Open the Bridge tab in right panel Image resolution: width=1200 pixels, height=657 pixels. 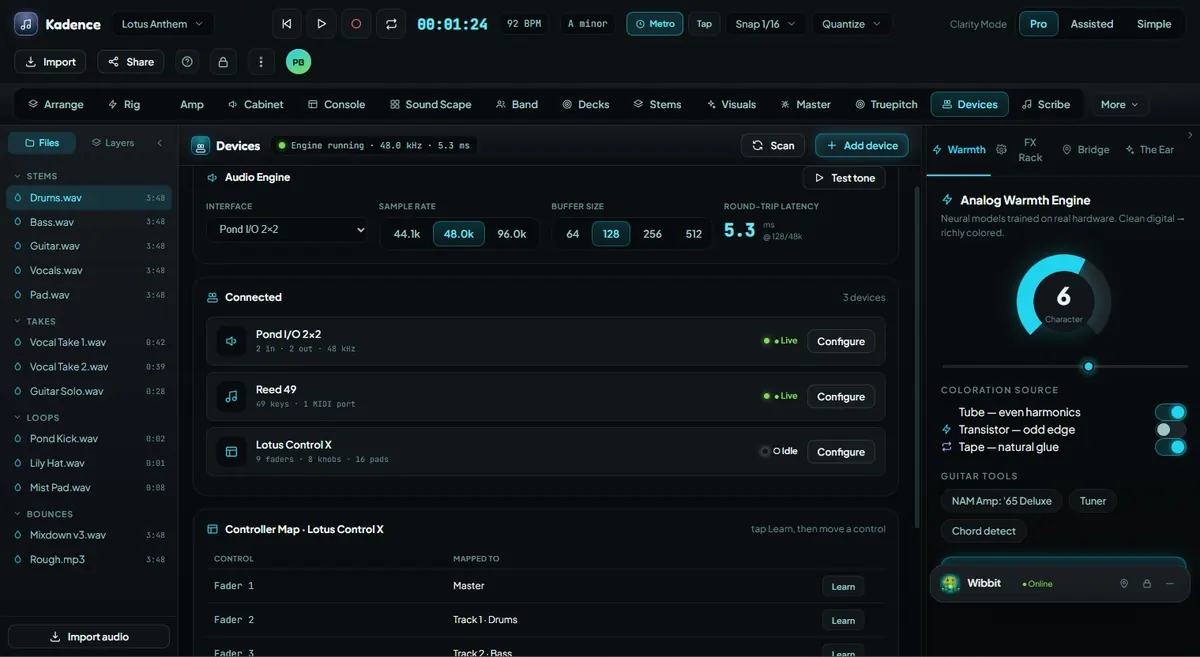(1086, 150)
